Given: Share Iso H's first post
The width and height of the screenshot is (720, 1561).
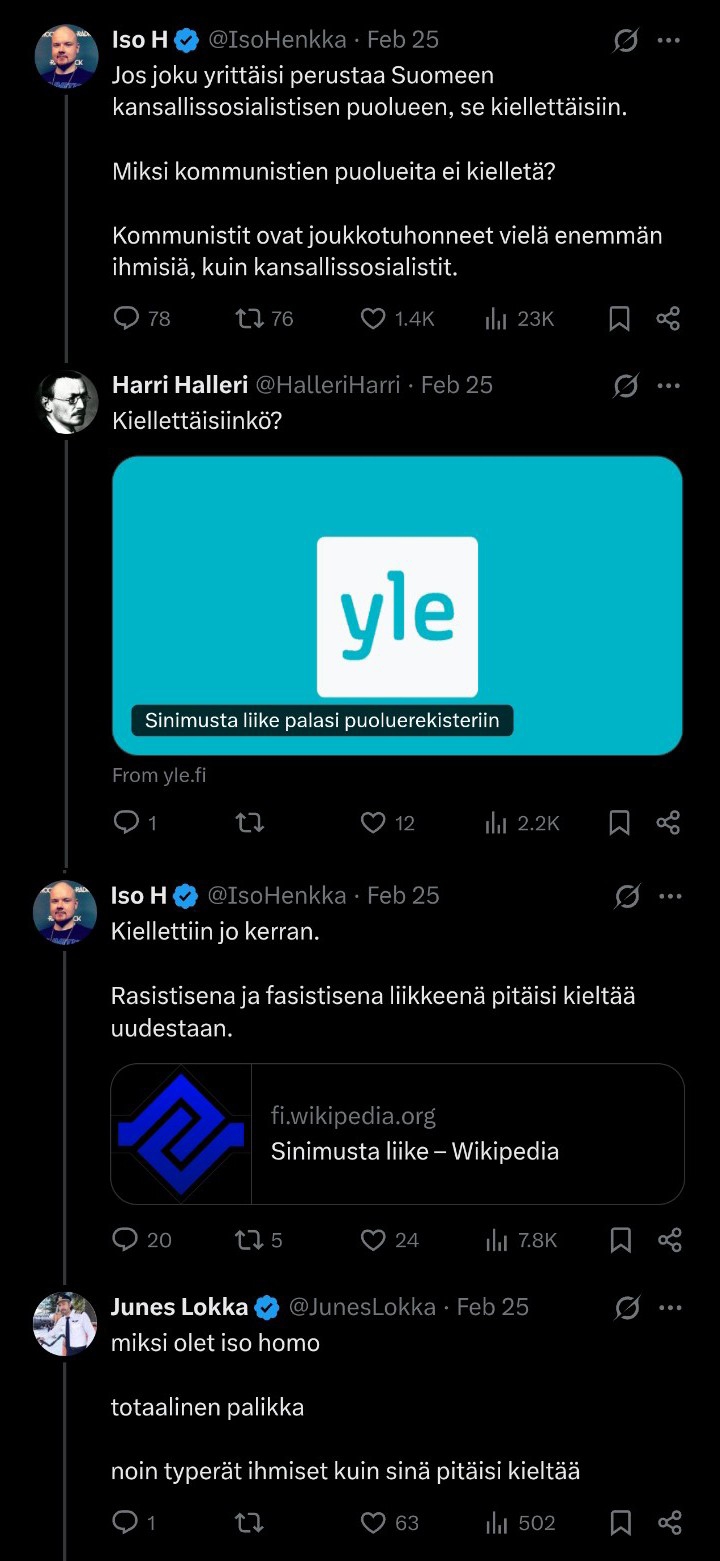Looking at the screenshot, I should pos(668,319).
